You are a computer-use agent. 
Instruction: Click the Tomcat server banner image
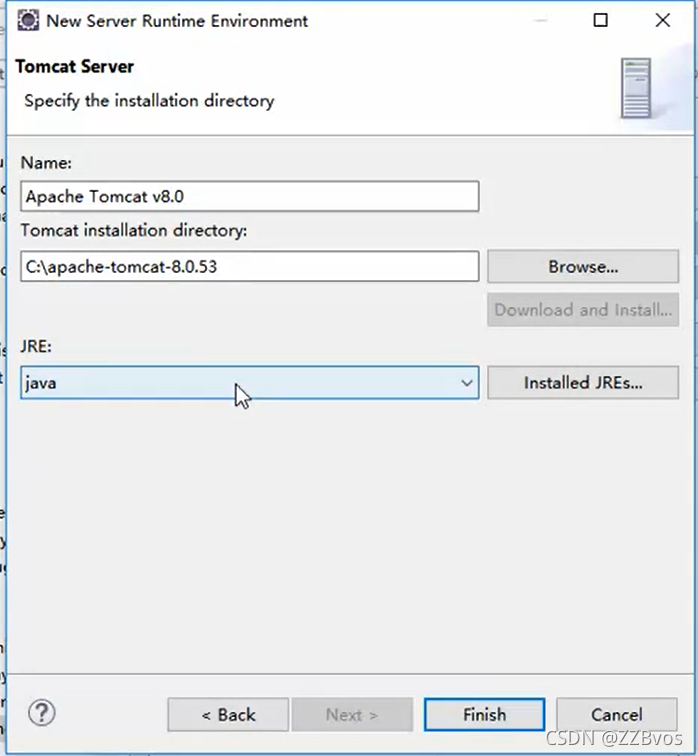636,88
